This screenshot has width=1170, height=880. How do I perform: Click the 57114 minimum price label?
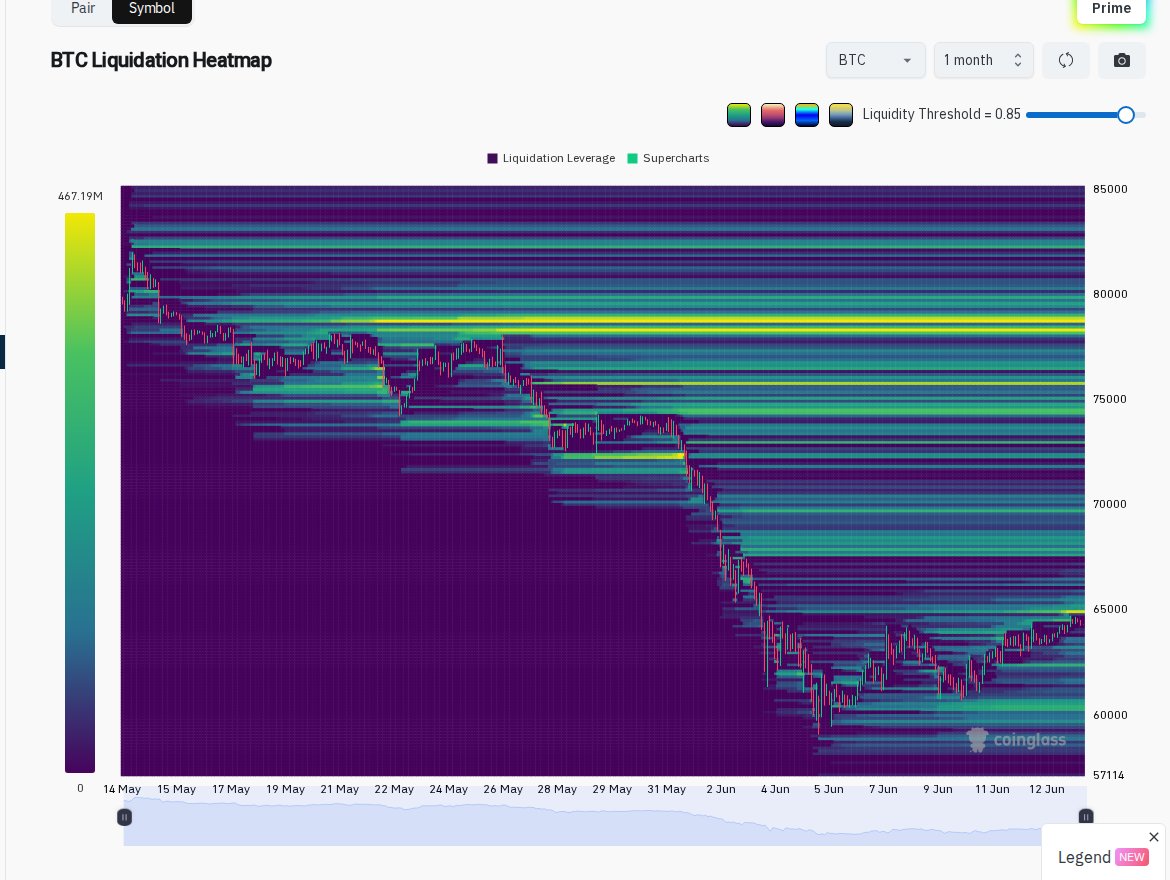click(x=1109, y=776)
